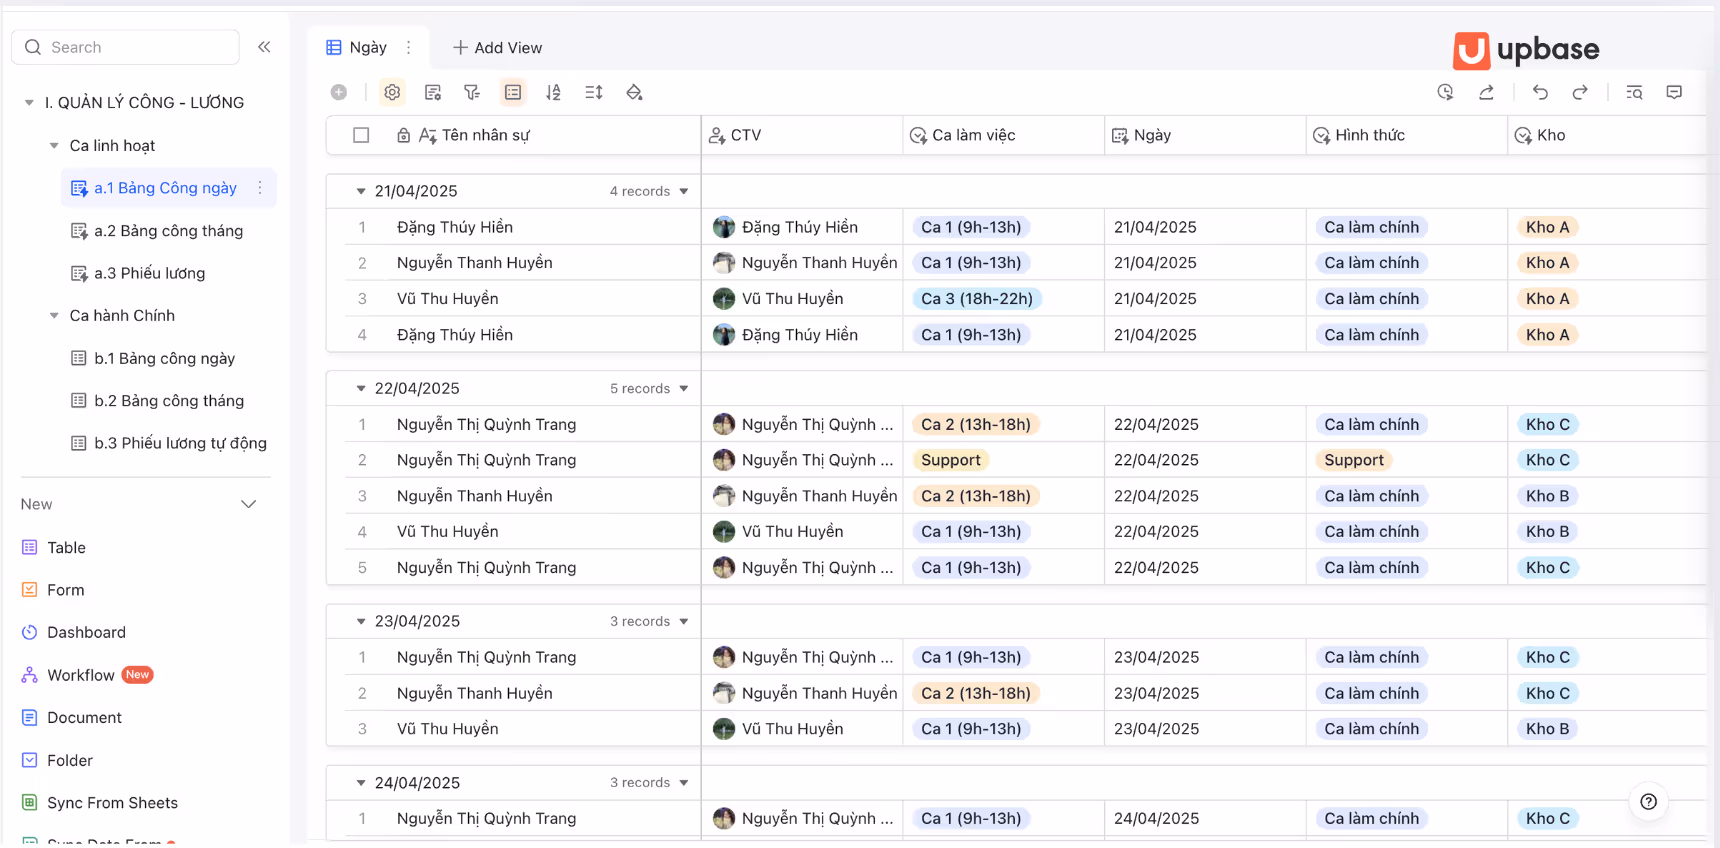Collapse the 24/04/2025 group triangle
The height and width of the screenshot is (848, 1720).
tap(361, 783)
